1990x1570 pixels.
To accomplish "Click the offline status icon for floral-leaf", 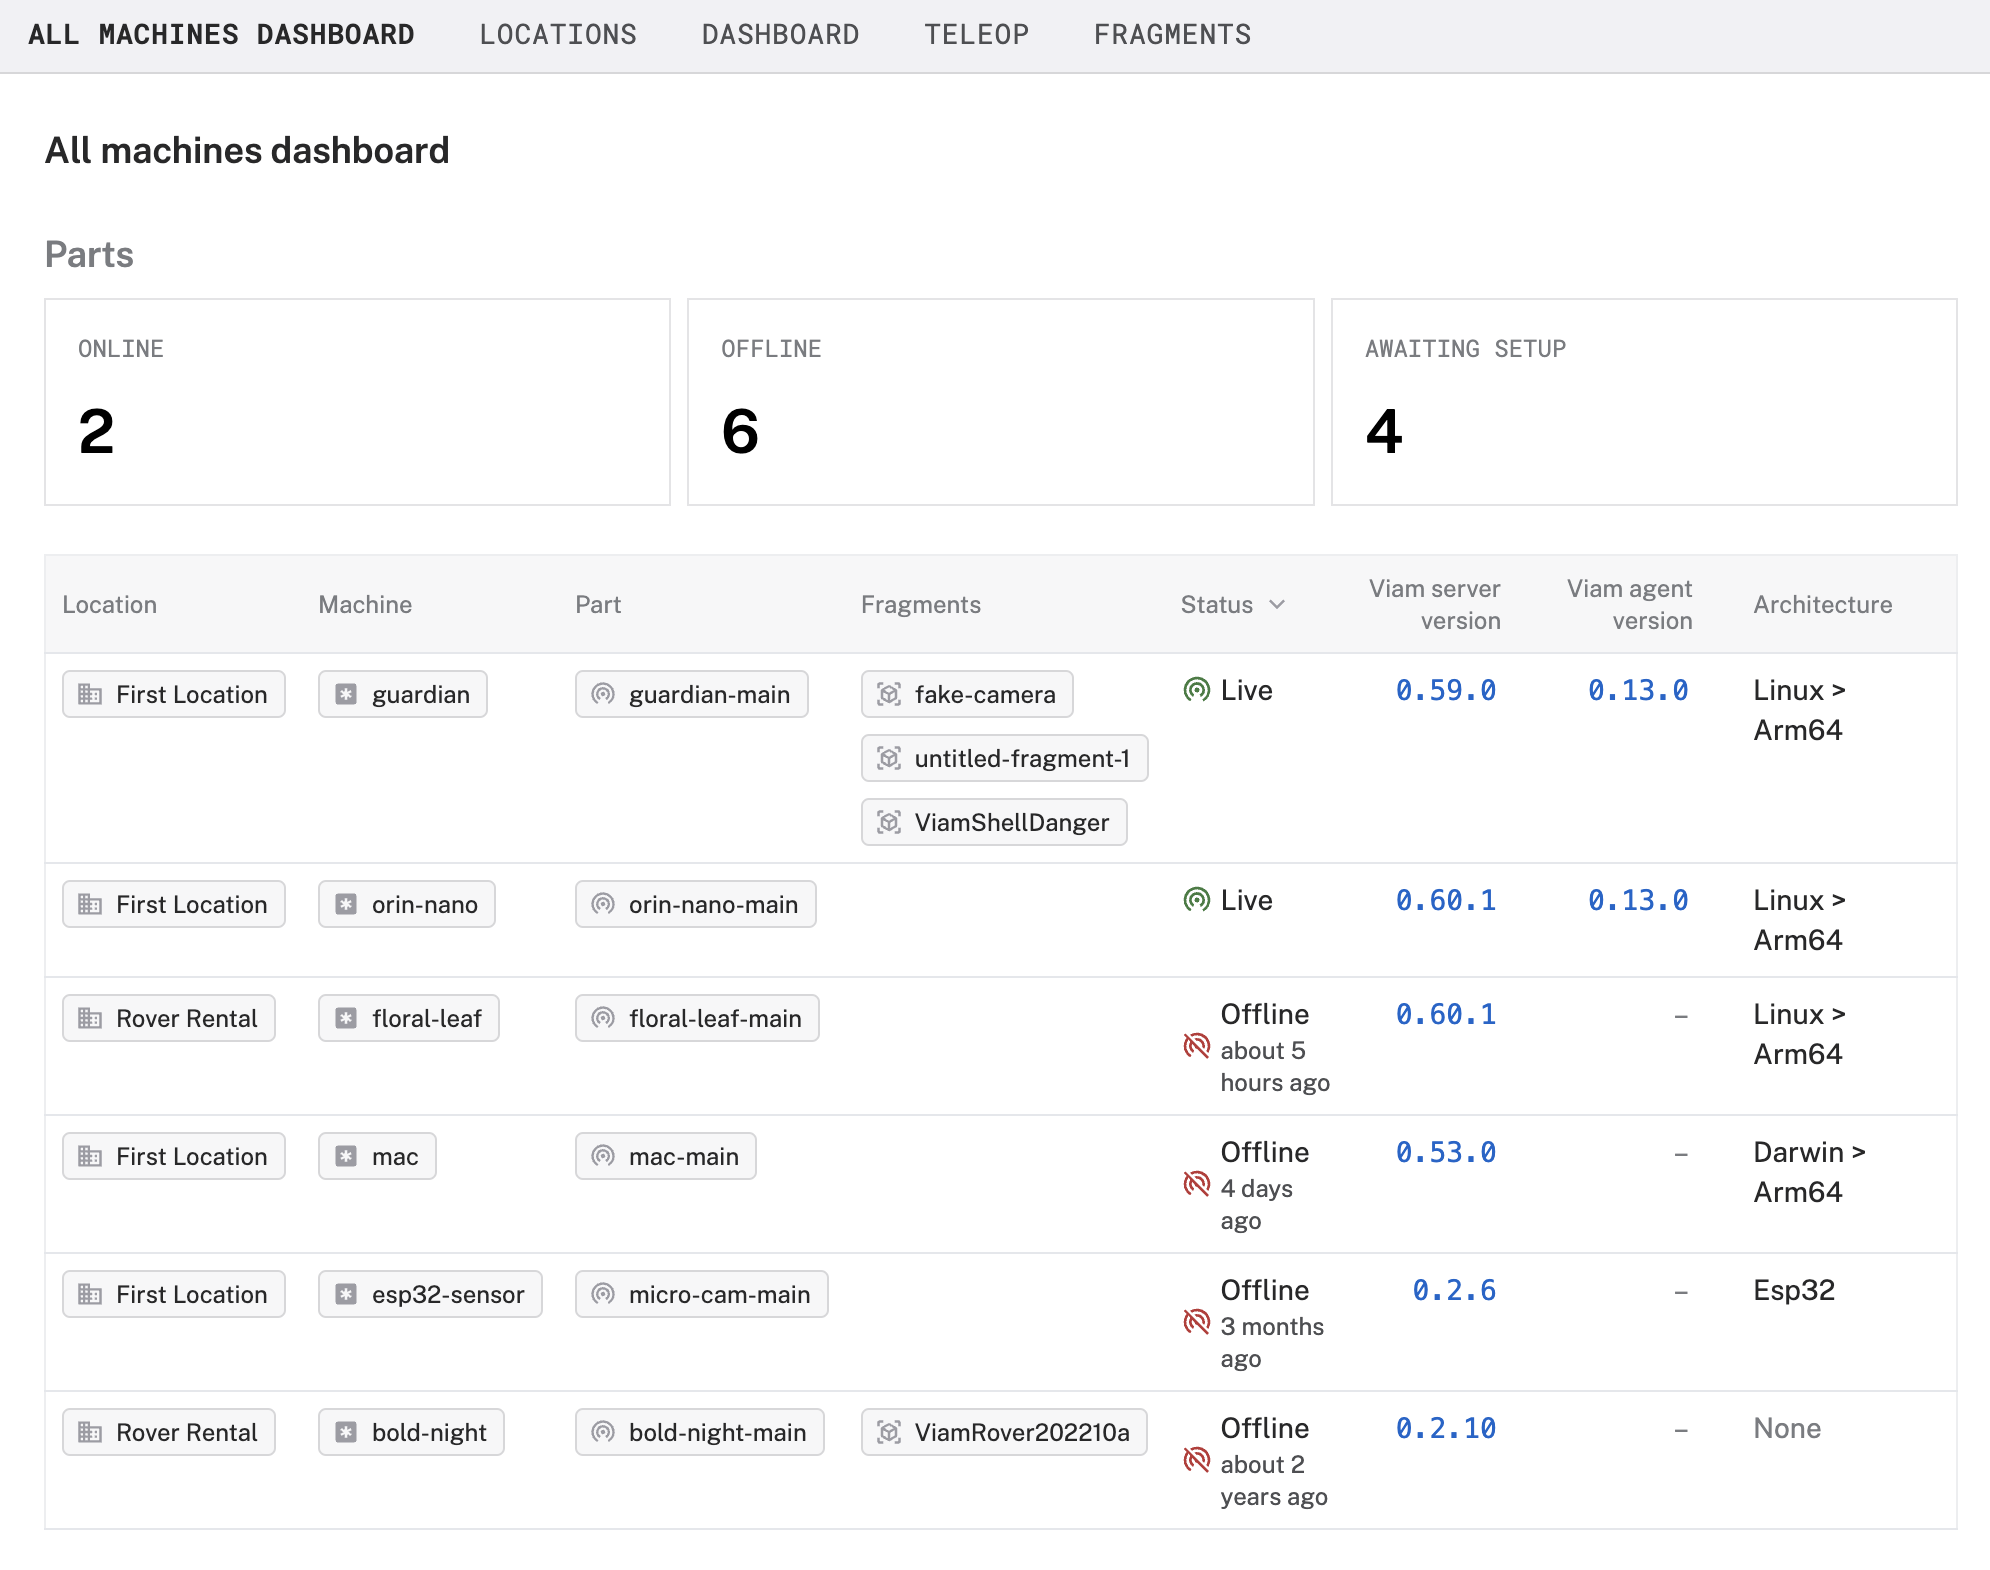I will pyautogui.click(x=1196, y=1046).
